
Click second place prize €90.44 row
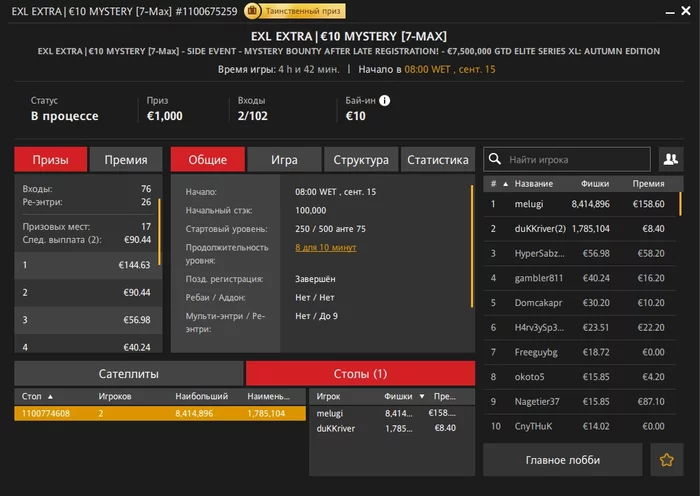click(x=87, y=292)
